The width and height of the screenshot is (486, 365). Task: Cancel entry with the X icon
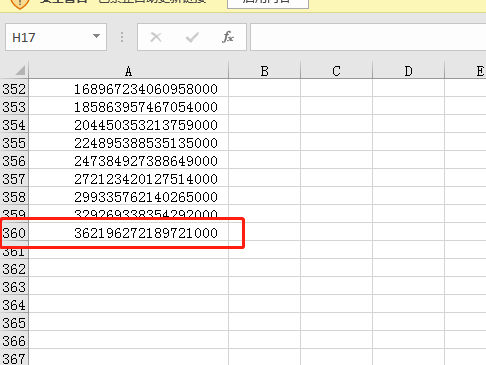156,37
